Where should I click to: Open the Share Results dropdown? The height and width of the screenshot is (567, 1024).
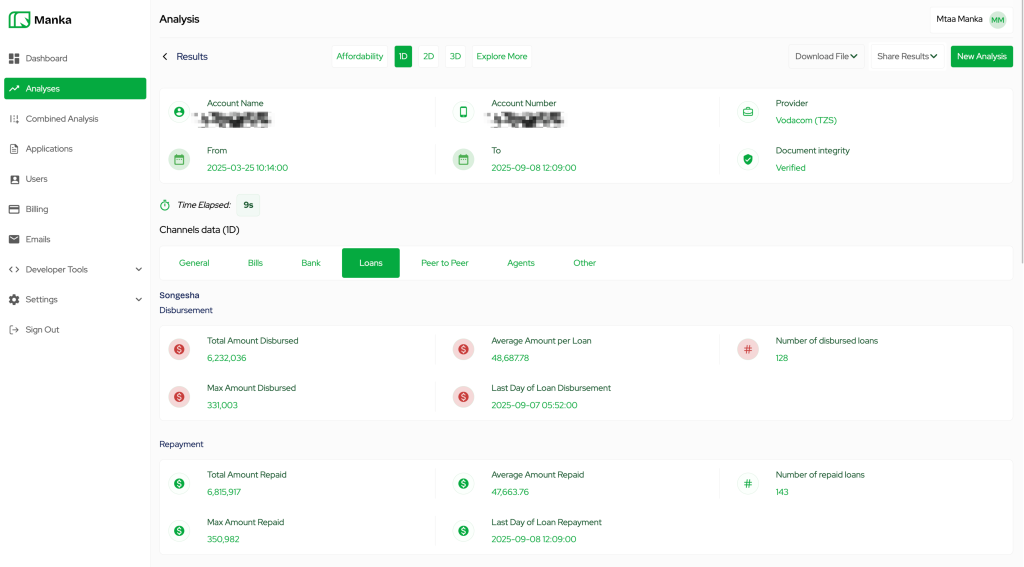(907, 57)
